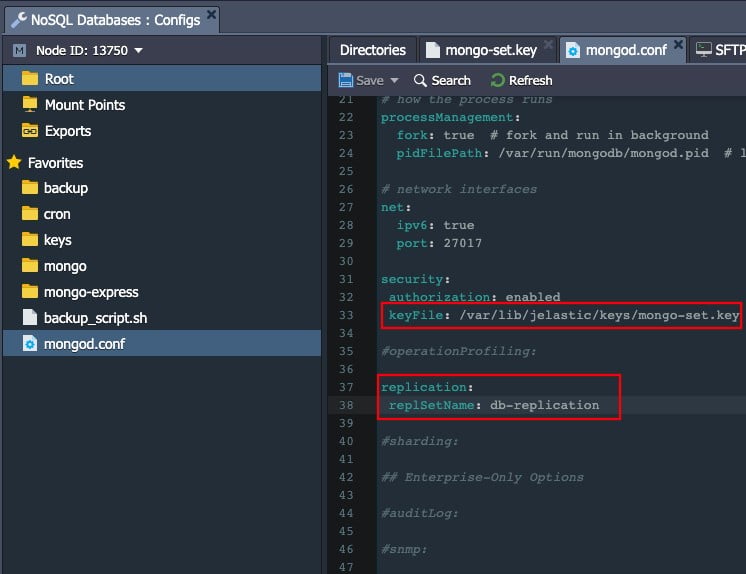Click the Save floppy disk icon
Screen dimensions: 746x574
tap(345, 80)
